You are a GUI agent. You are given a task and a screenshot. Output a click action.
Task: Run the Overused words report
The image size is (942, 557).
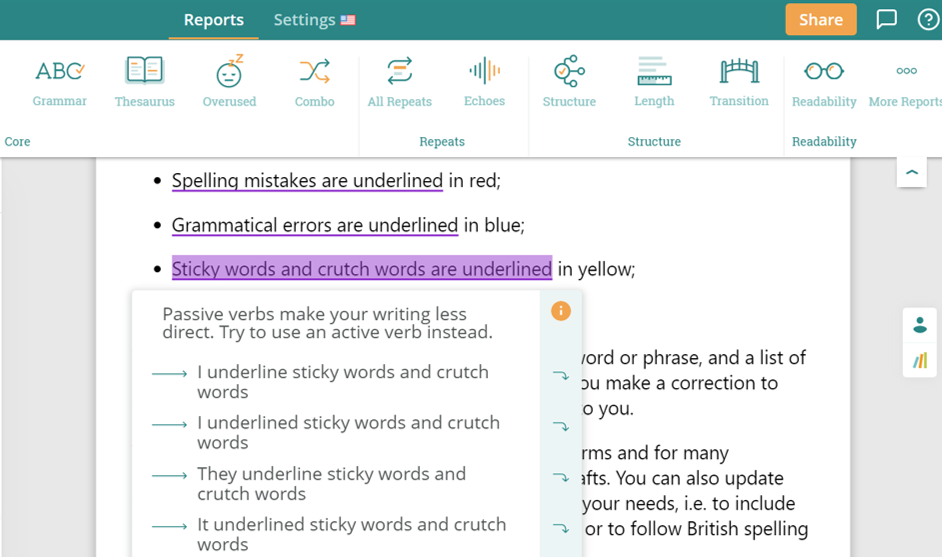229,83
